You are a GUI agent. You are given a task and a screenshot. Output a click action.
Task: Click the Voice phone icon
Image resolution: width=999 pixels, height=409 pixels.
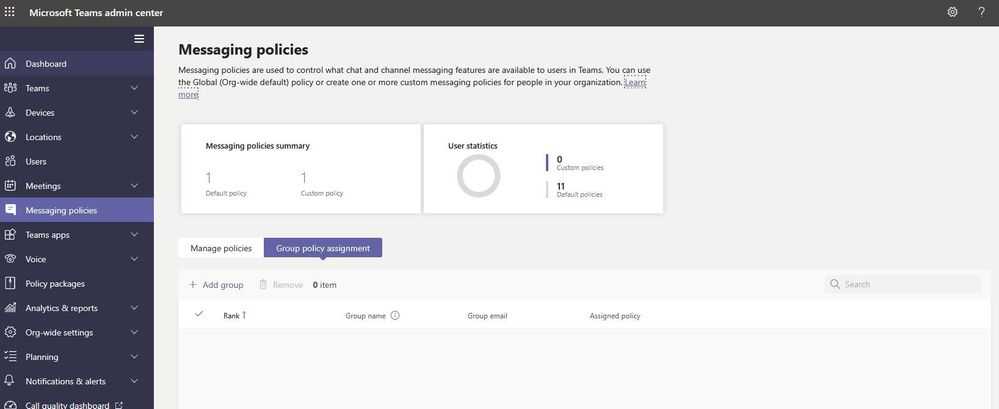[10, 259]
